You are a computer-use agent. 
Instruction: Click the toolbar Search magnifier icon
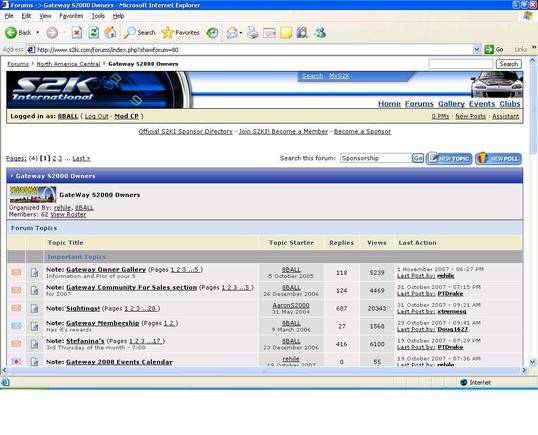pos(130,33)
